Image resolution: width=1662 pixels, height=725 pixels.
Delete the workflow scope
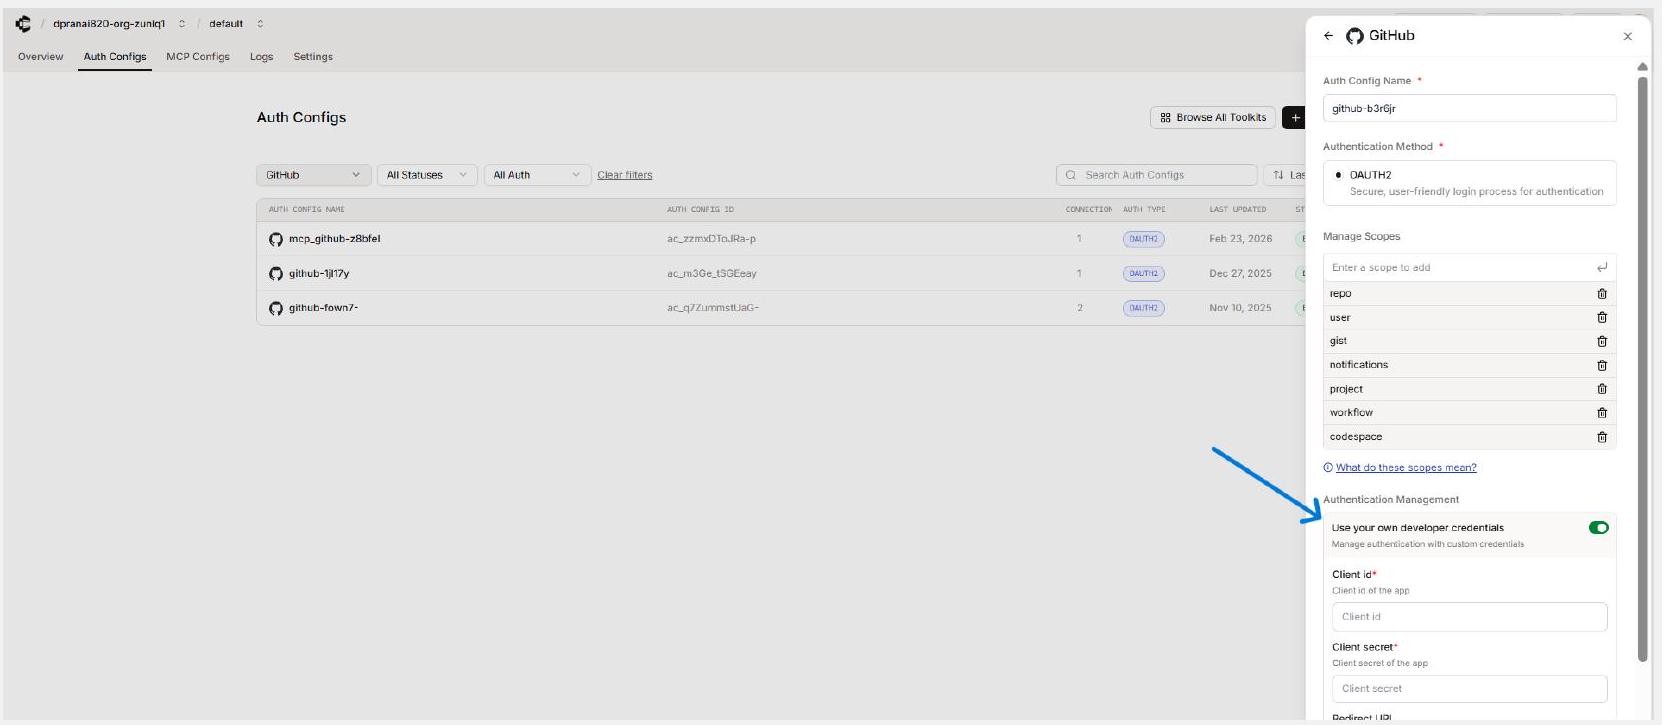point(1602,413)
